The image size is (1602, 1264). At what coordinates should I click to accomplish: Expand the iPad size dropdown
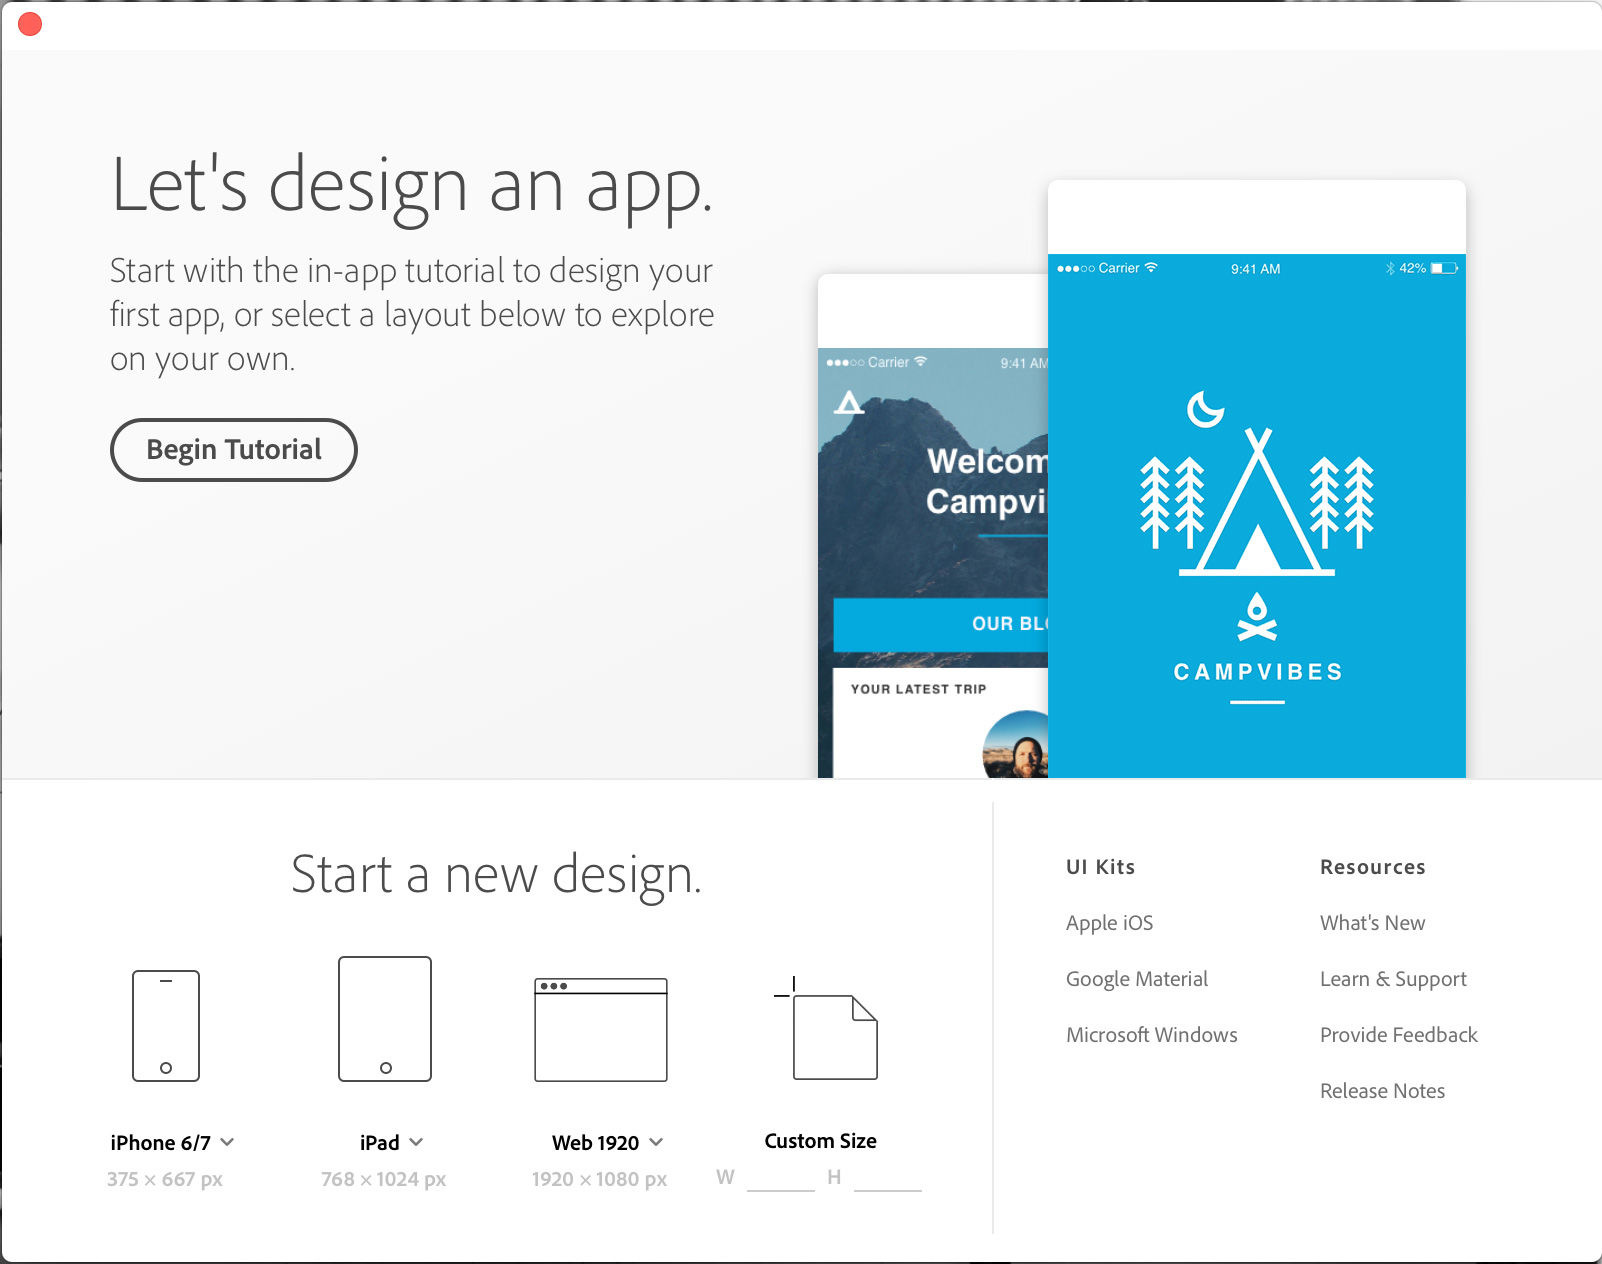tap(416, 1142)
